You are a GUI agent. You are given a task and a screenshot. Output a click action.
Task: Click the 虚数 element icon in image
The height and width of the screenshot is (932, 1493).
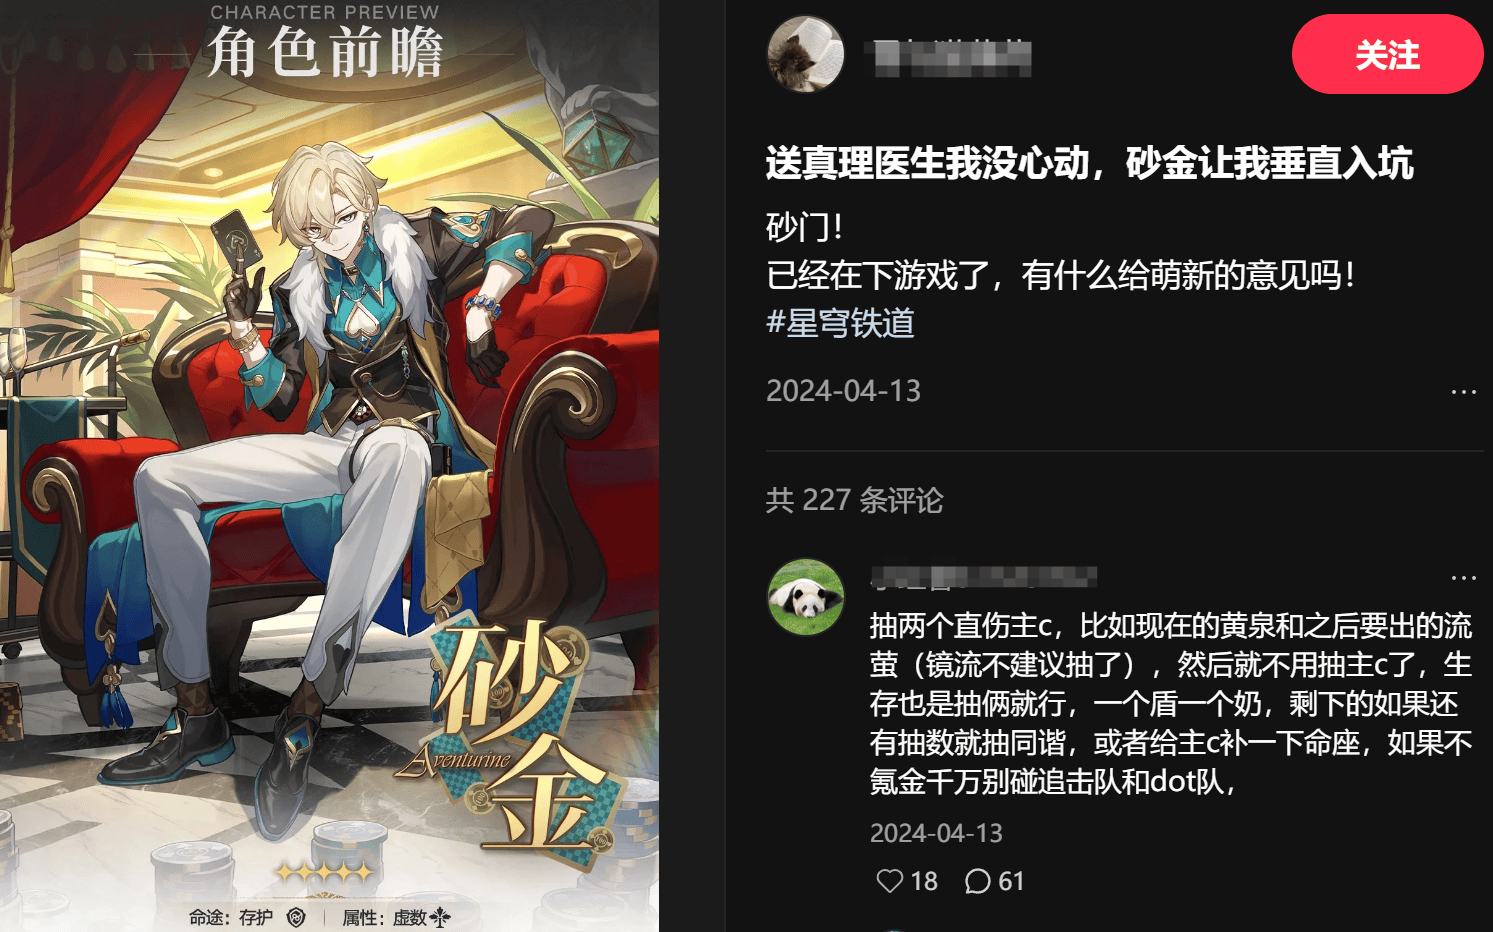pos(440,917)
